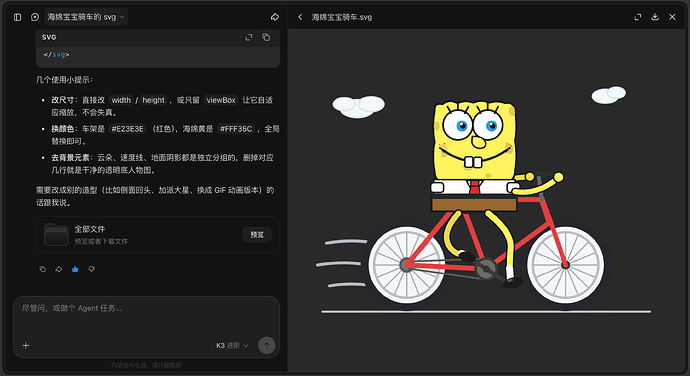Go back from 海绵宝宝骑车.svg preview

(301, 17)
